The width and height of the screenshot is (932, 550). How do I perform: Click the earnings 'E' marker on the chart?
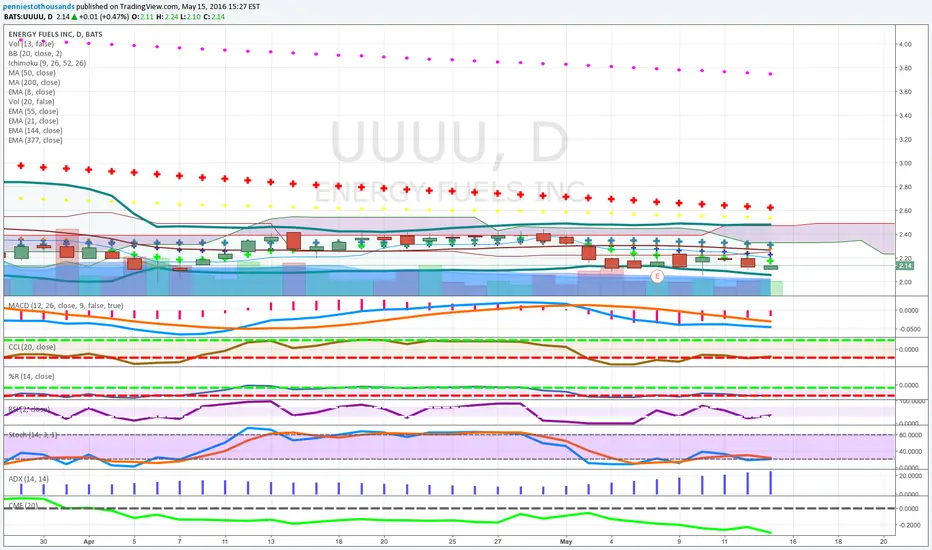coord(657,276)
